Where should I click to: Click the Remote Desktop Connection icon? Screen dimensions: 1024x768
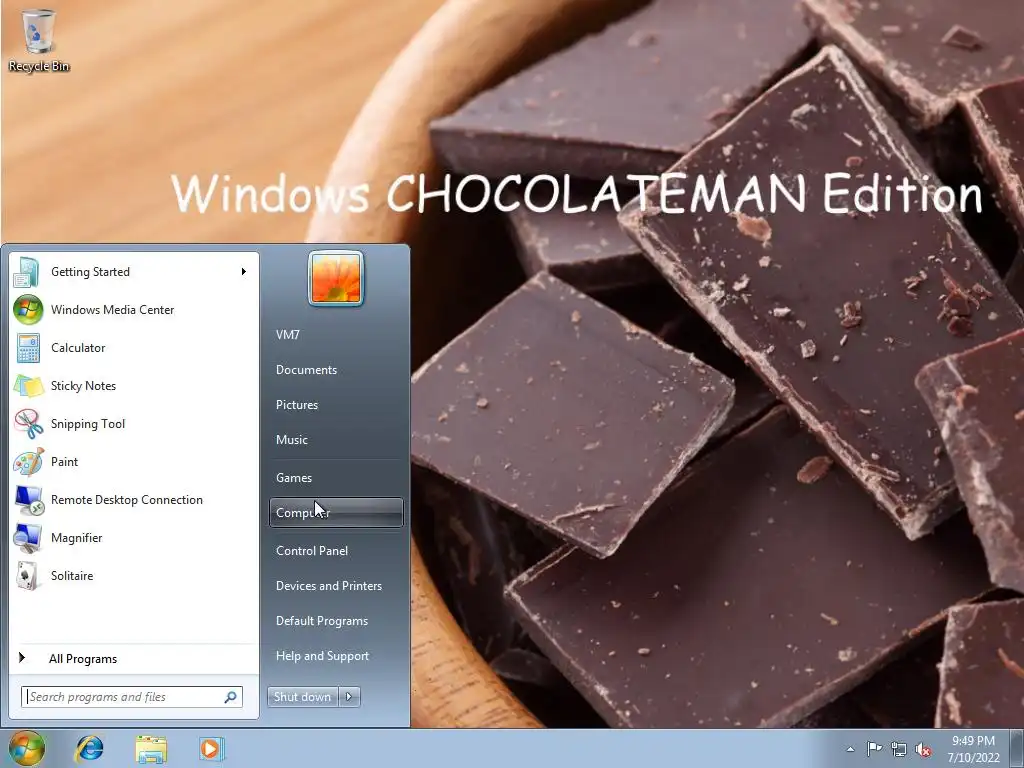[27, 500]
